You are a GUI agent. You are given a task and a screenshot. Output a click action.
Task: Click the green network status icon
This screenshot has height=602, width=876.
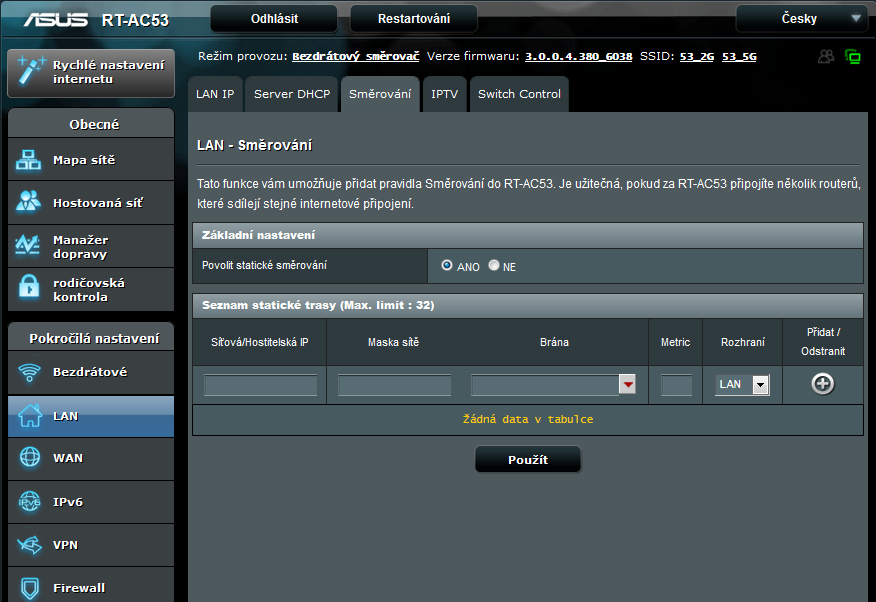pyautogui.click(x=853, y=57)
